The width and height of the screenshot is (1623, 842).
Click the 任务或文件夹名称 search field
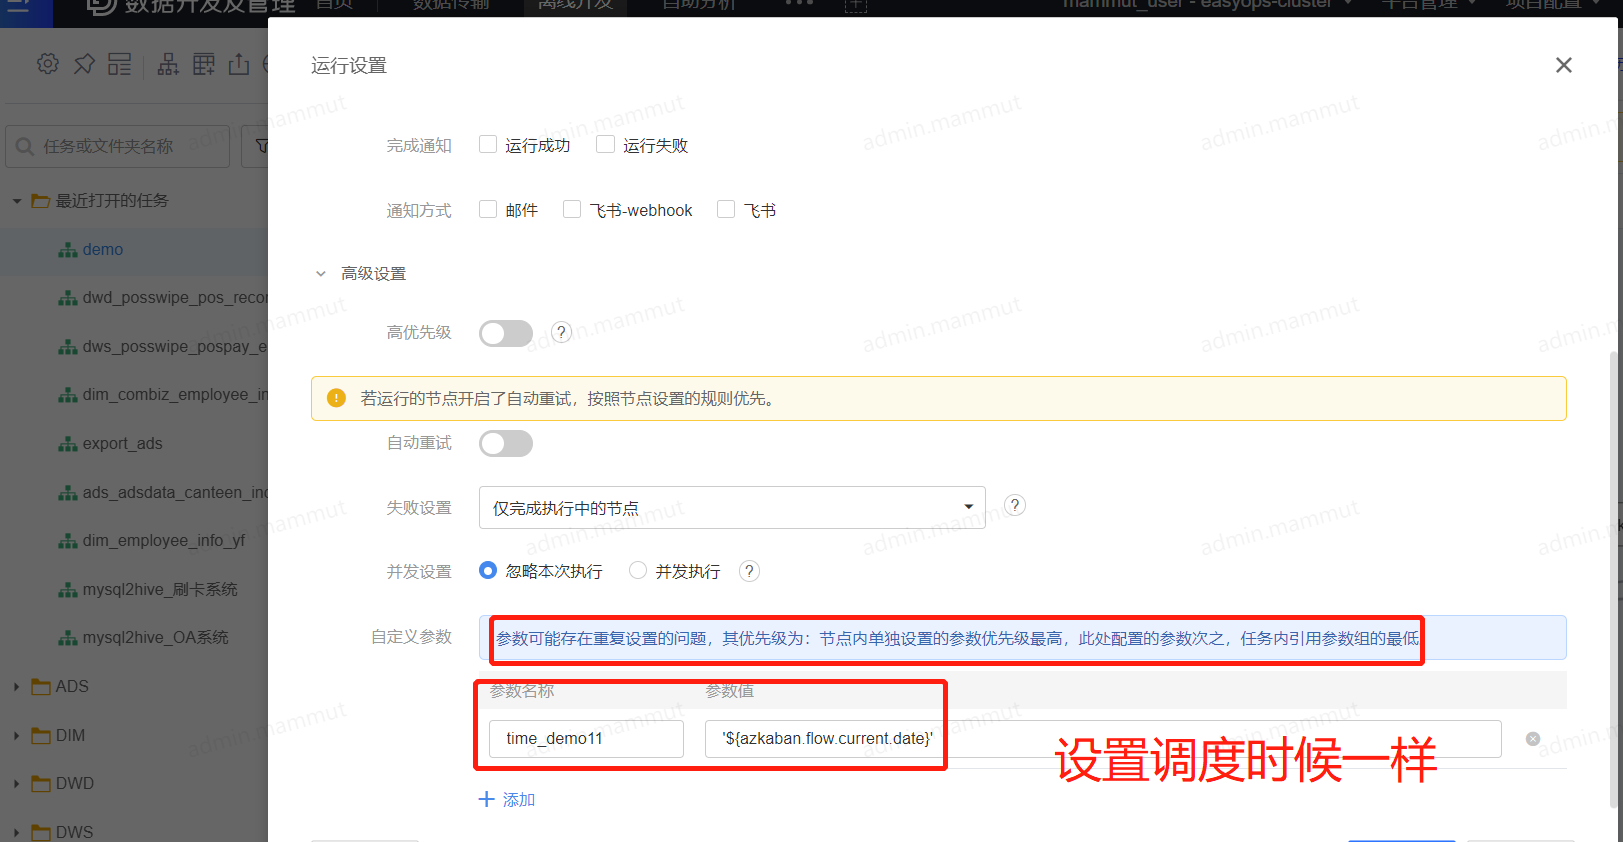tap(118, 147)
